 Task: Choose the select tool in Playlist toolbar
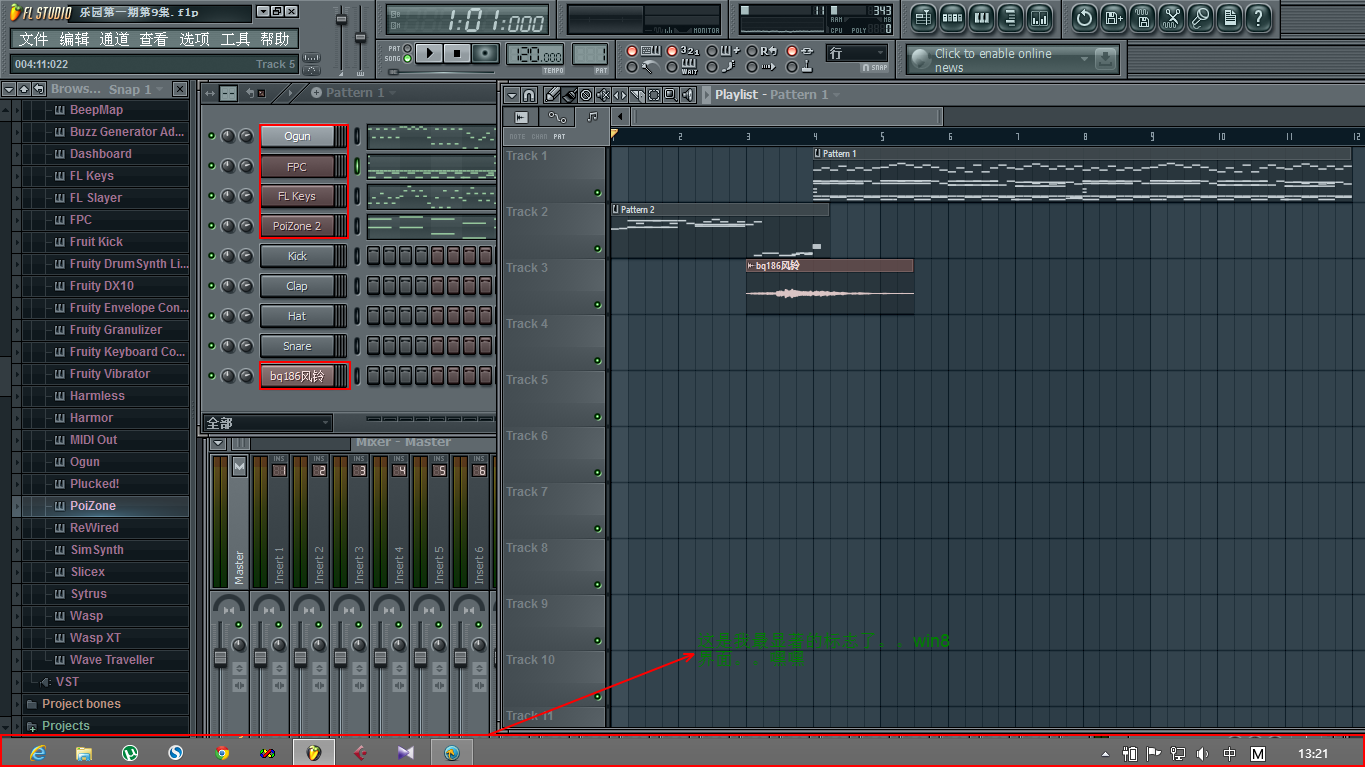653,95
